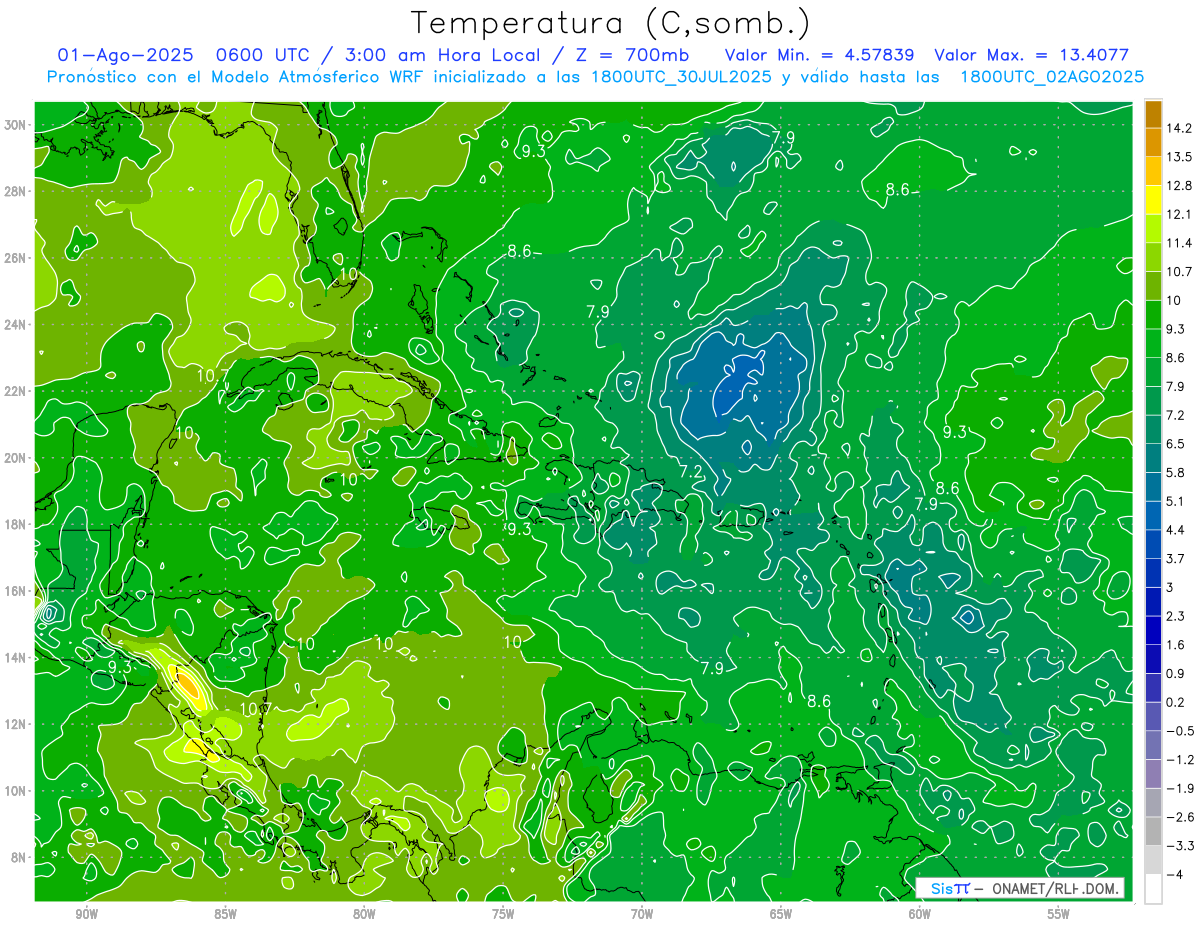Click the colorbar label '11.4'

[x=1180, y=243]
